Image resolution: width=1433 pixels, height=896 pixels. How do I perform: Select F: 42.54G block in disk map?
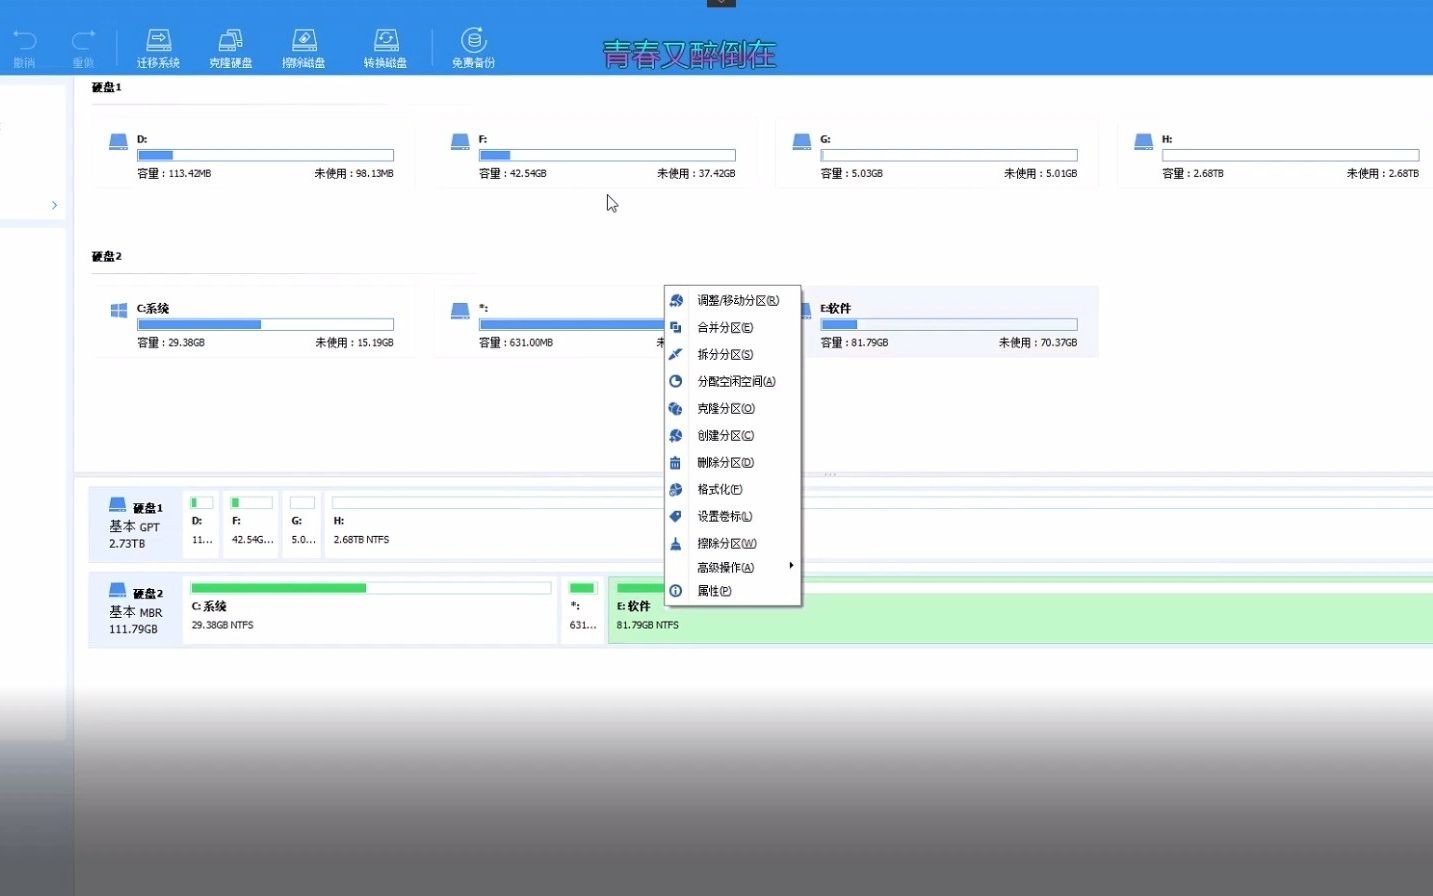tap(251, 524)
